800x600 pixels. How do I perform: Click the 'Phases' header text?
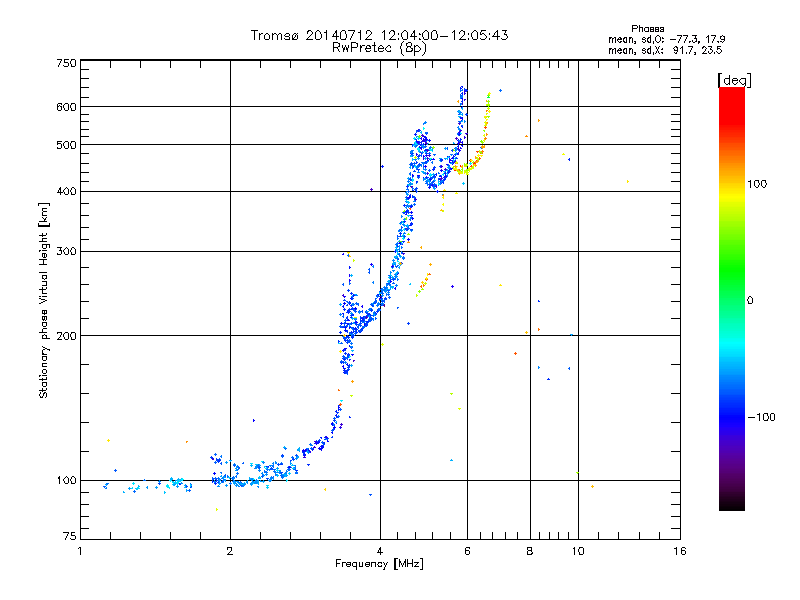pos(647,29)
